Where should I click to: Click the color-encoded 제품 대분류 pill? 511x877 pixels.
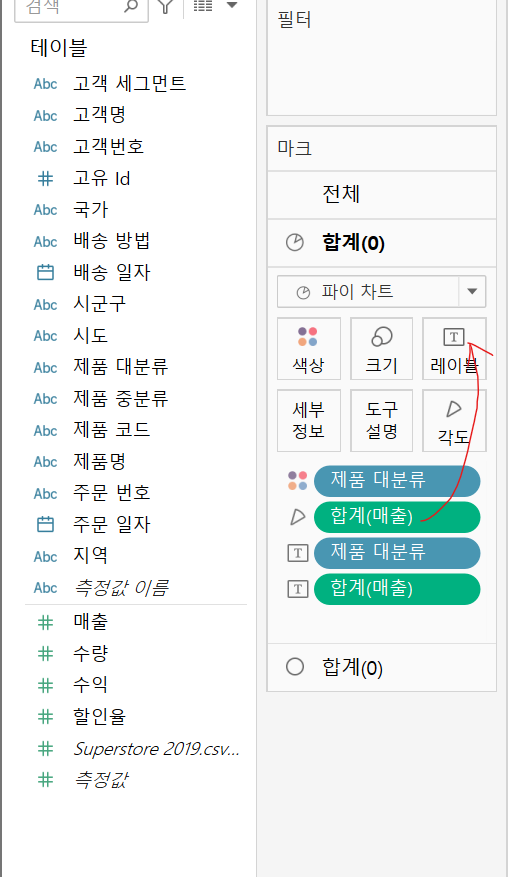(397, 481)
